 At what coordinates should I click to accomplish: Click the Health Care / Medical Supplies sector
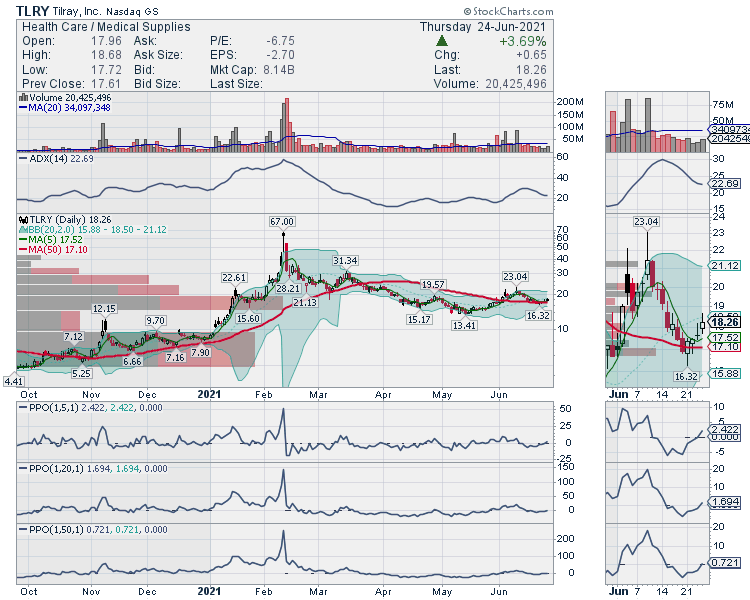pyautogui.click(x=106, y=27)
